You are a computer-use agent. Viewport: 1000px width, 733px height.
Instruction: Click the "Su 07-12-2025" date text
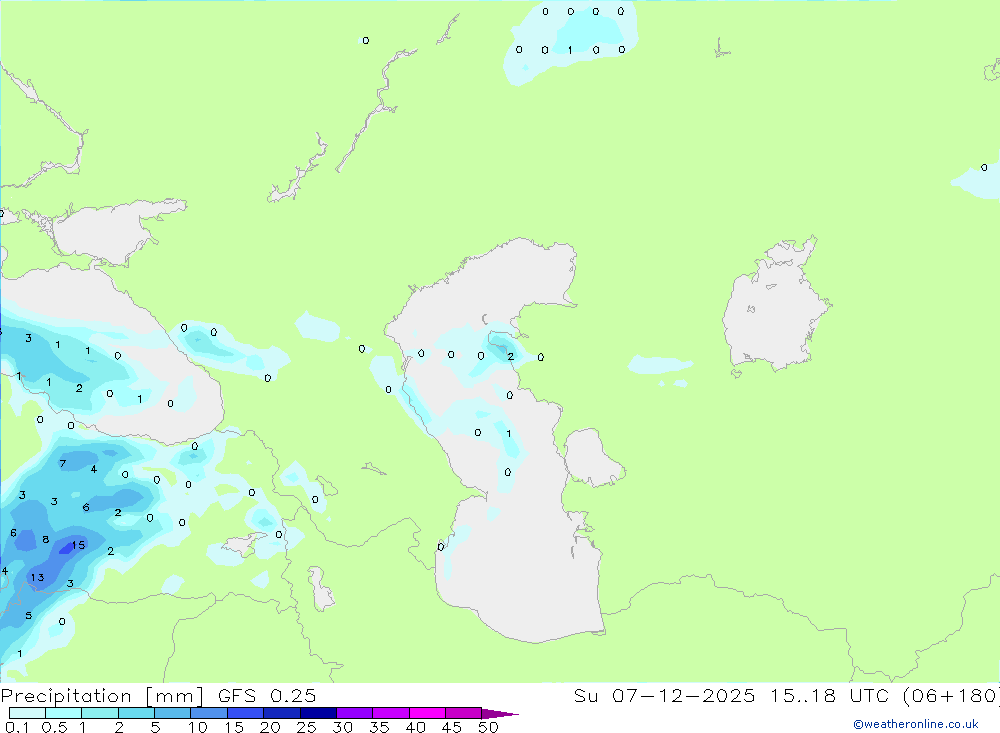tap(665, 695)
